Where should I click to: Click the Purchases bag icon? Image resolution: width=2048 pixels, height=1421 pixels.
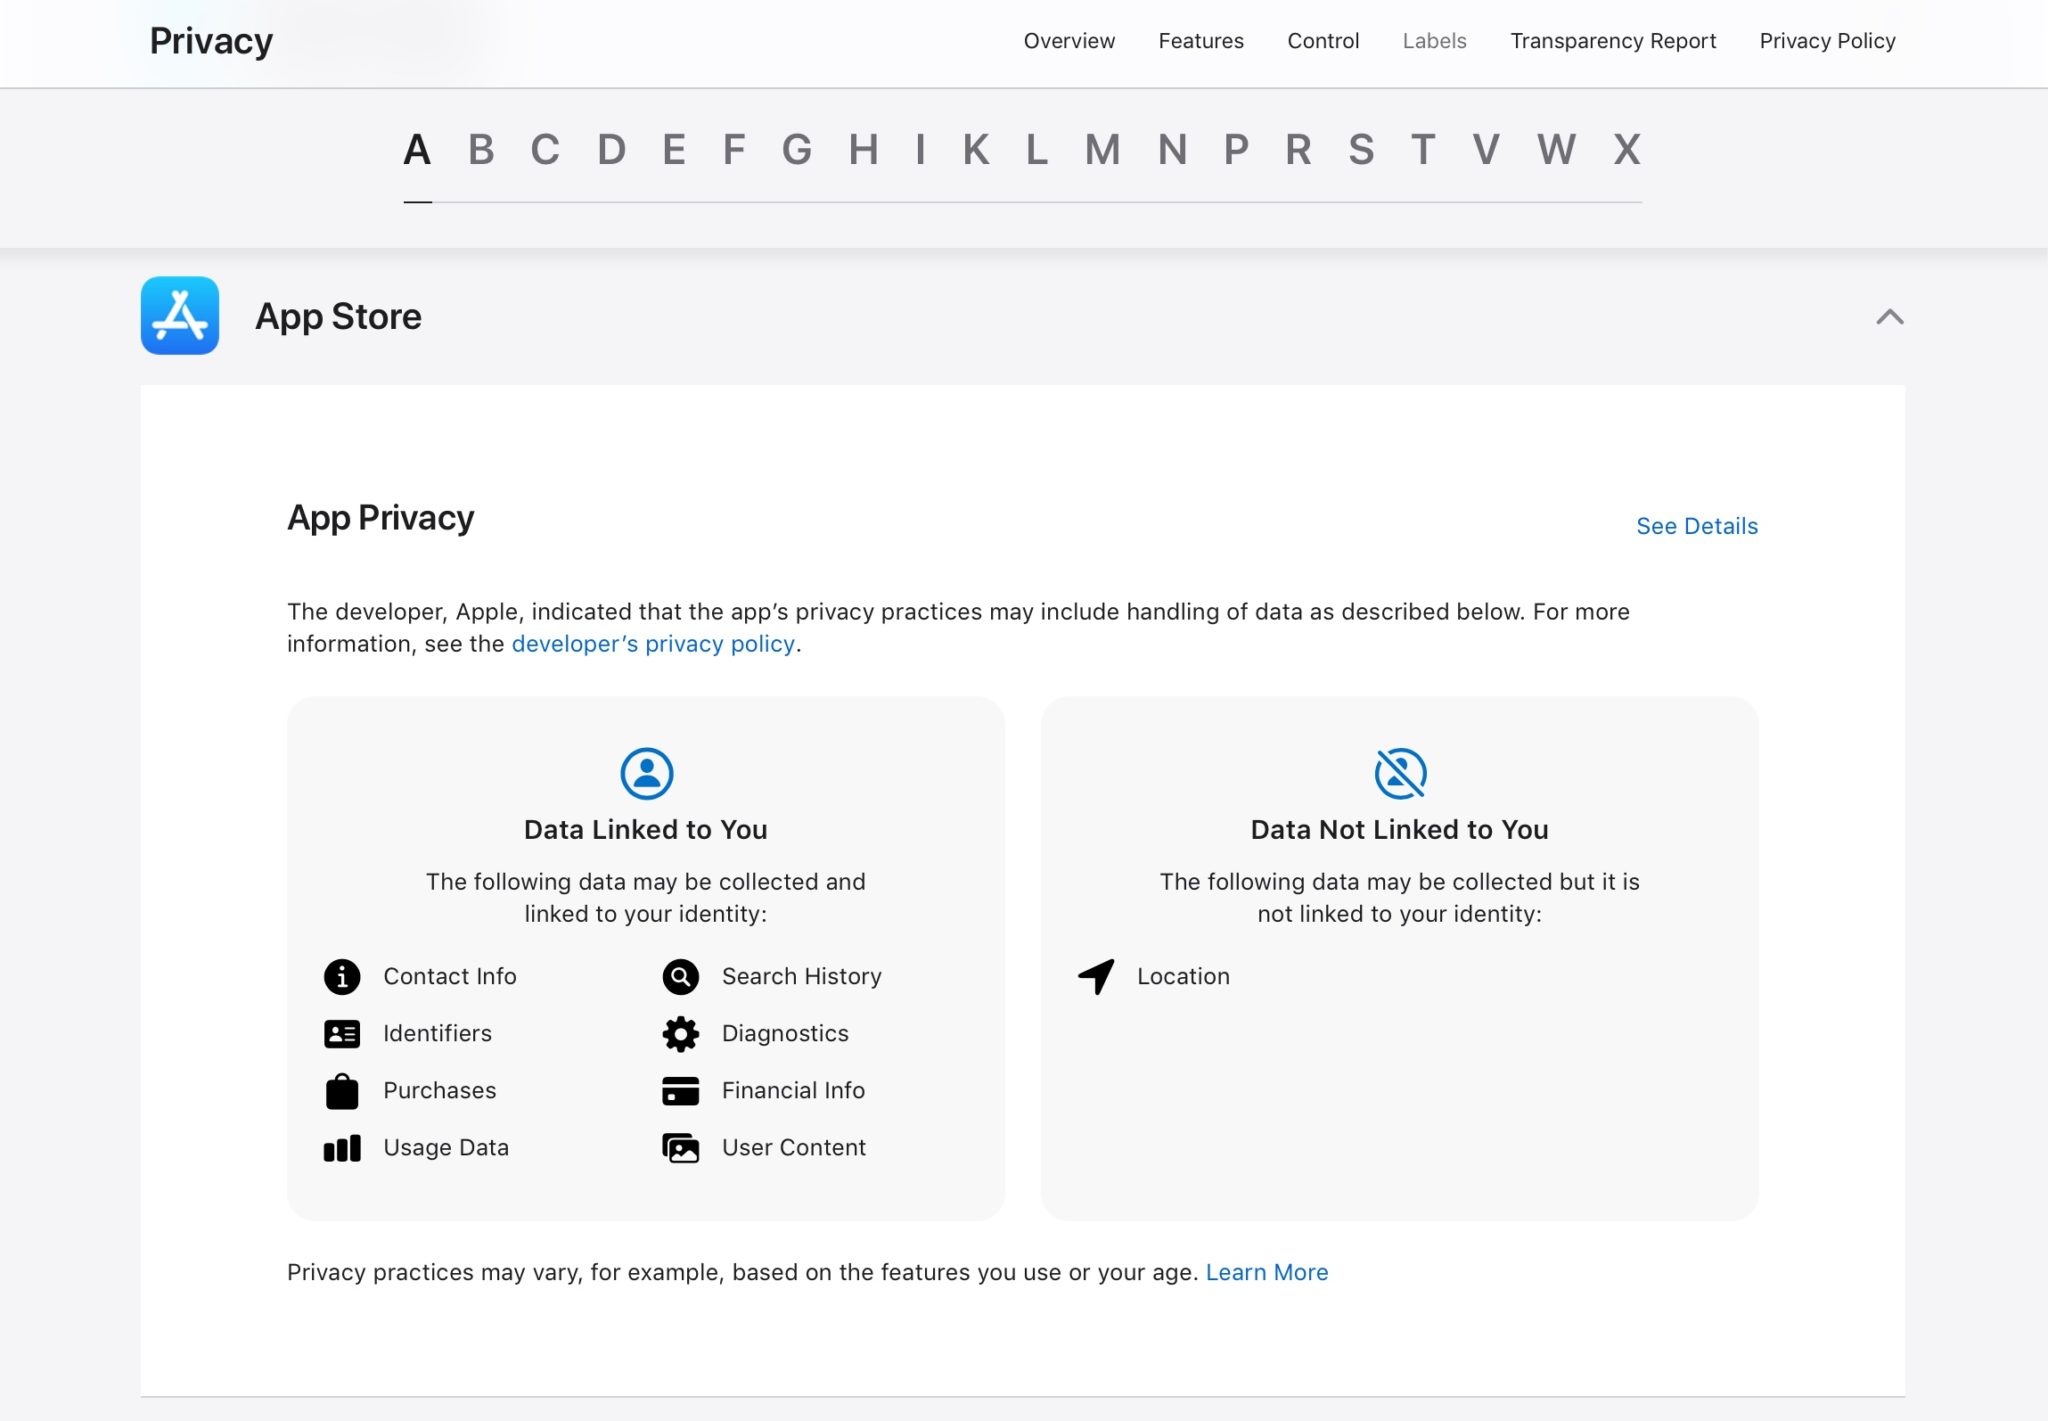[342, 1090]
